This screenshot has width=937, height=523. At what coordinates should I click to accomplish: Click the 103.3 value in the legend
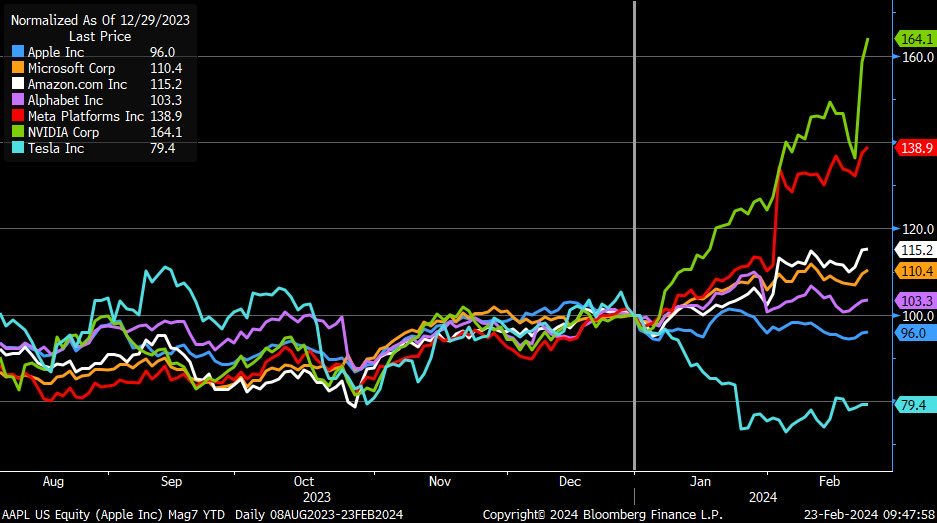pyautogui.click(x=166, y=100)
